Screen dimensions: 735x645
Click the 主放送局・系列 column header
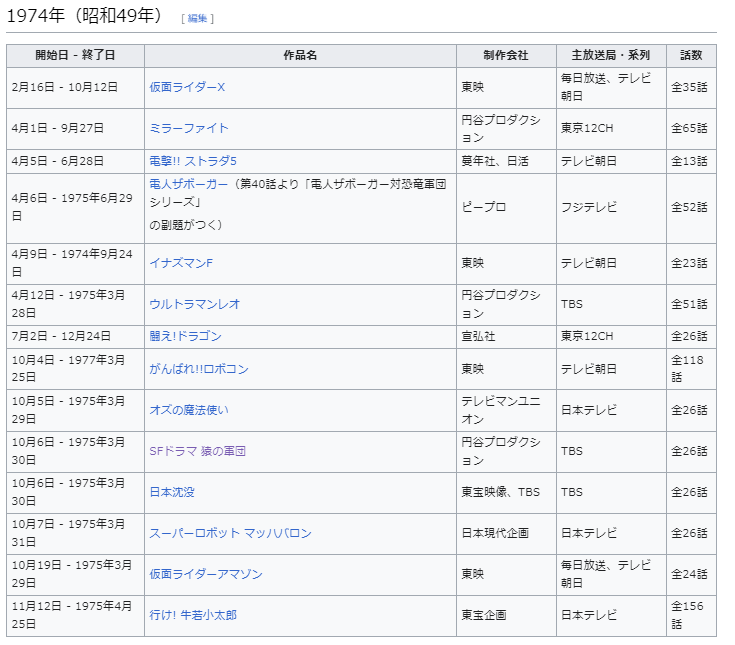(x=610, y=56)
